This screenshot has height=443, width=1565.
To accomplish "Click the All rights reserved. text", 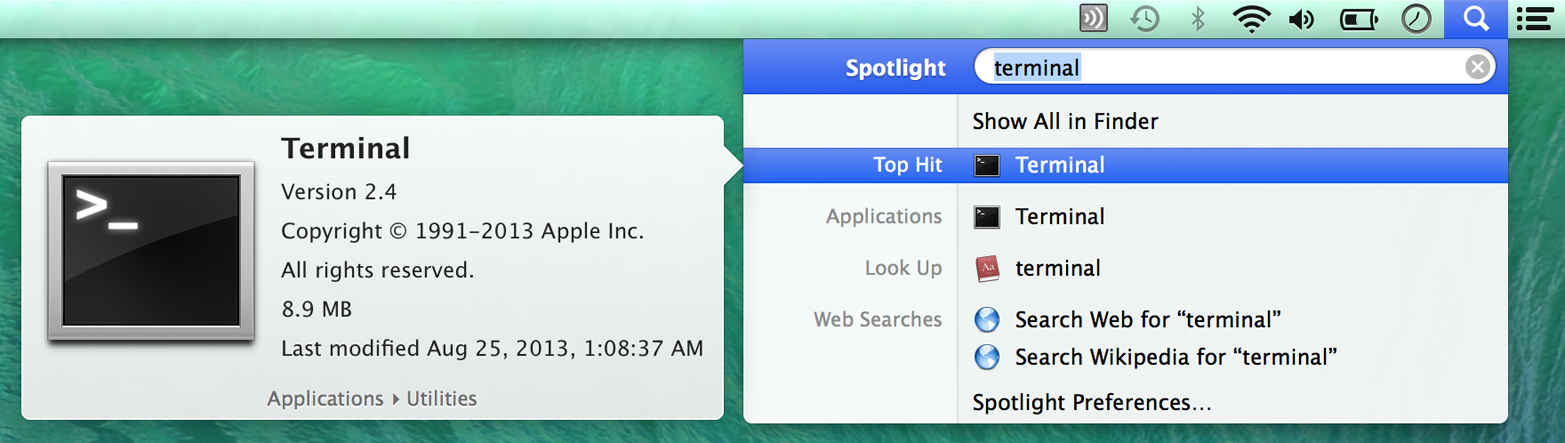I will tap(378, 270).
